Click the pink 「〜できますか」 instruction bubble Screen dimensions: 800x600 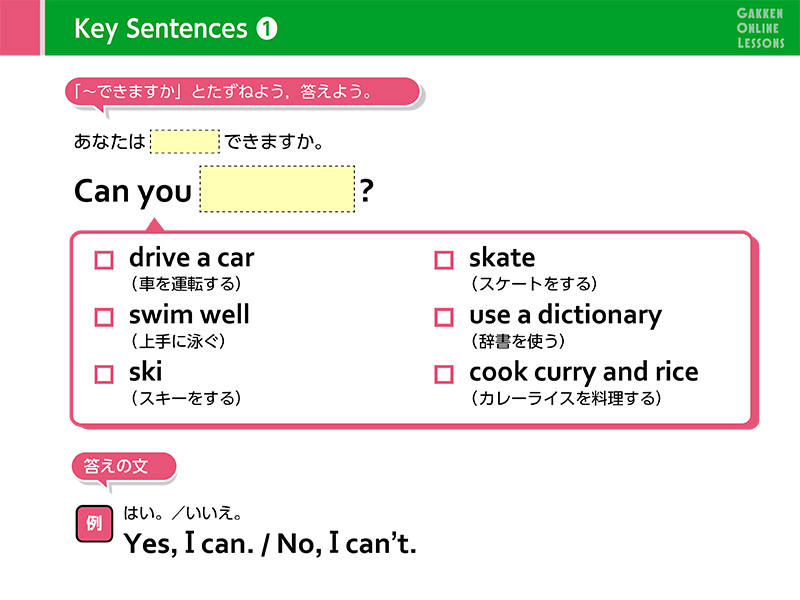click(242, 92)
